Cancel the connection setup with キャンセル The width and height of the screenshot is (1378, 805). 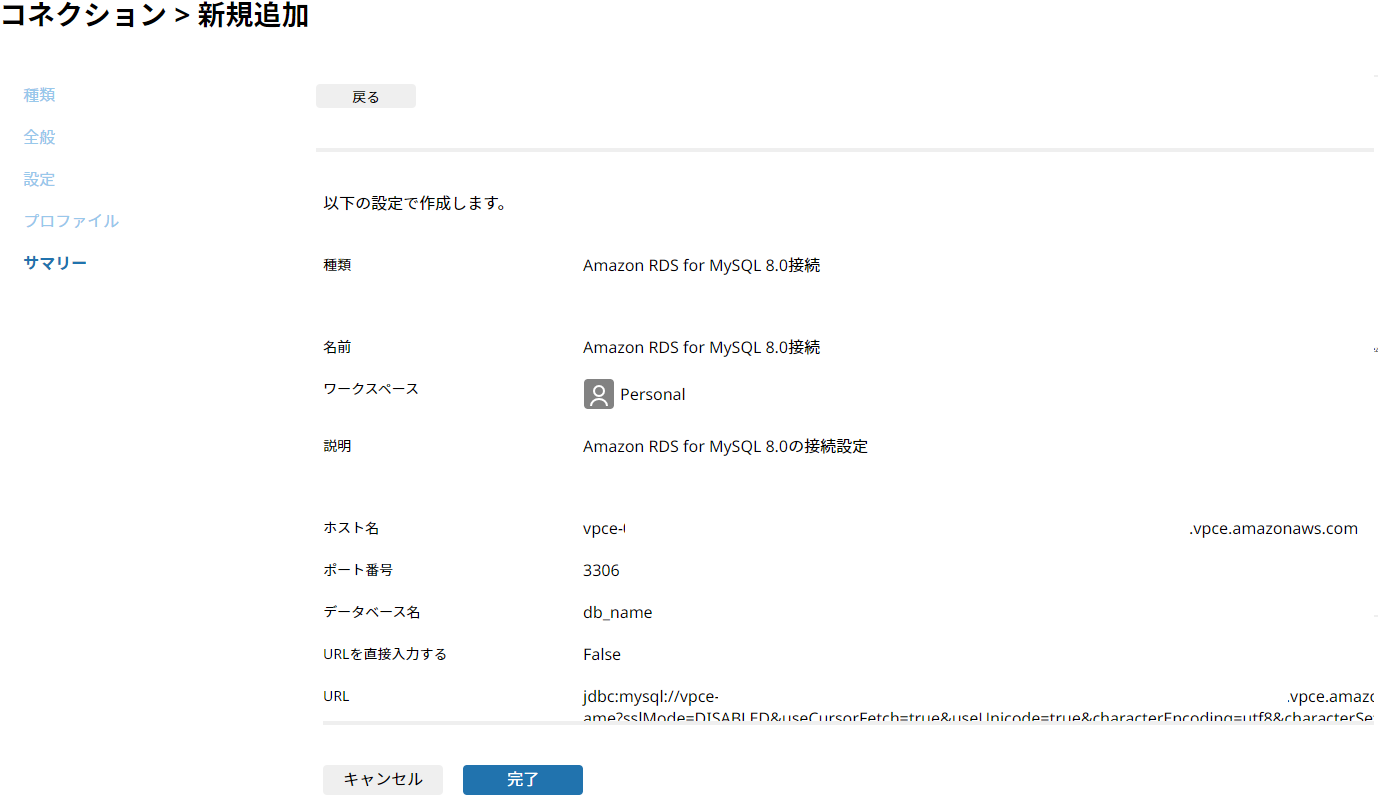coord(383,780)
